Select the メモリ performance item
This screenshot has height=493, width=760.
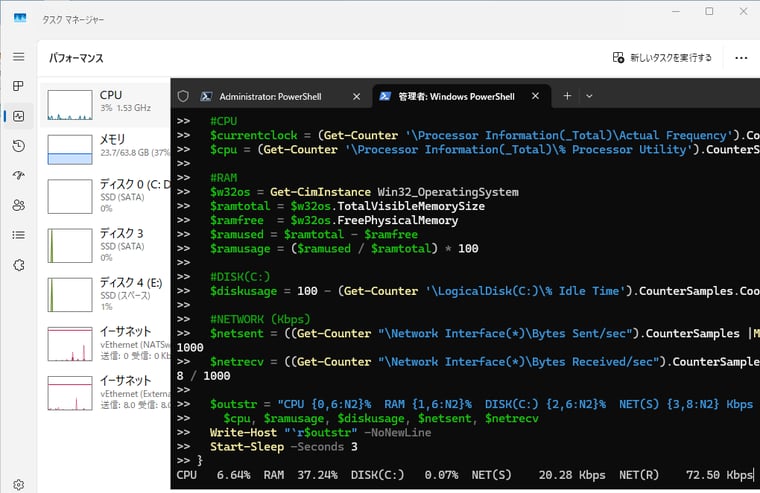(x=106, y=149)
